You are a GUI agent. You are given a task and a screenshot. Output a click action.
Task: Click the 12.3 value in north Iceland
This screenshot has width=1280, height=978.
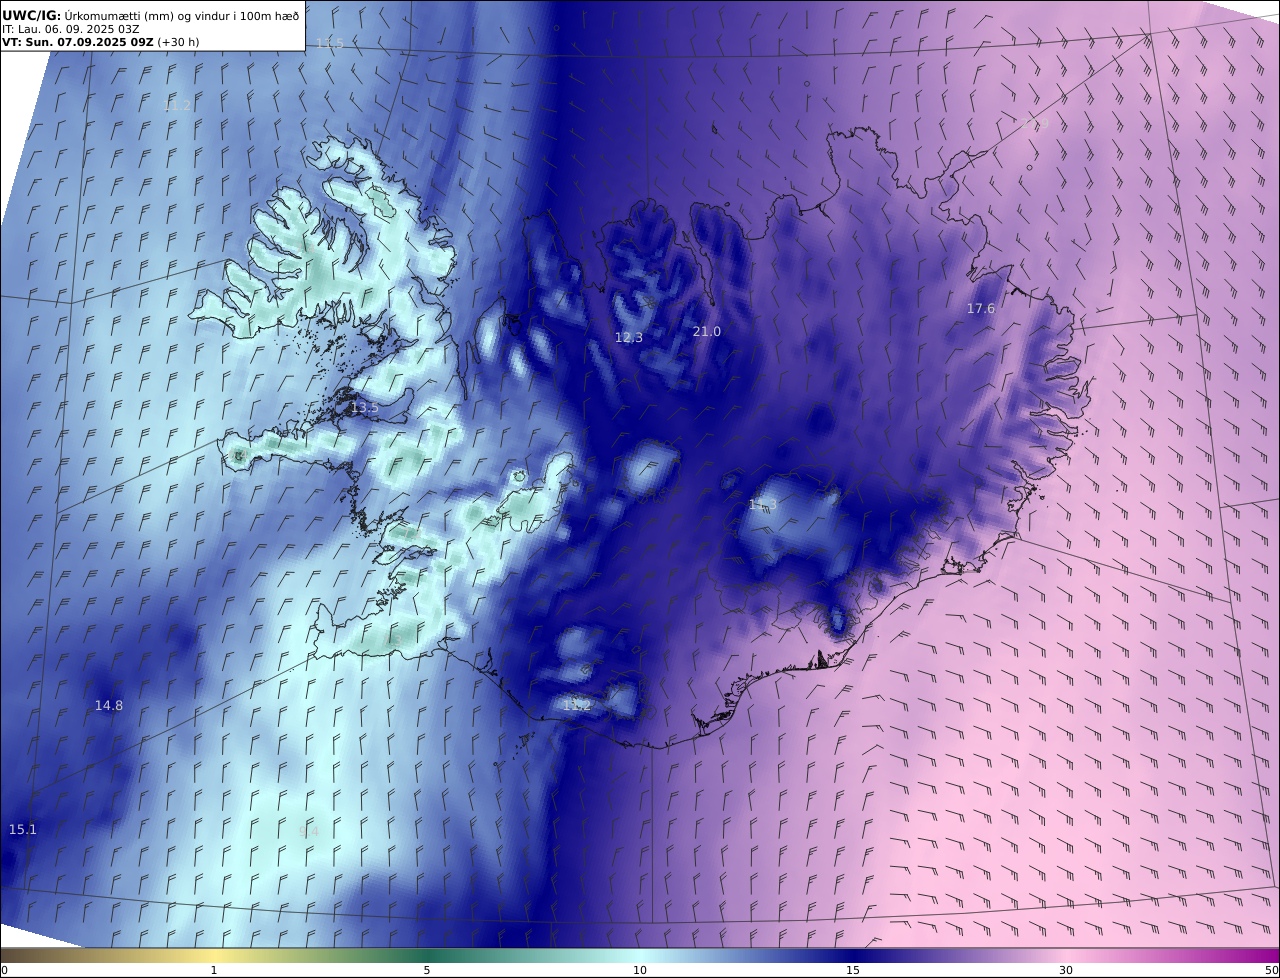629,338
